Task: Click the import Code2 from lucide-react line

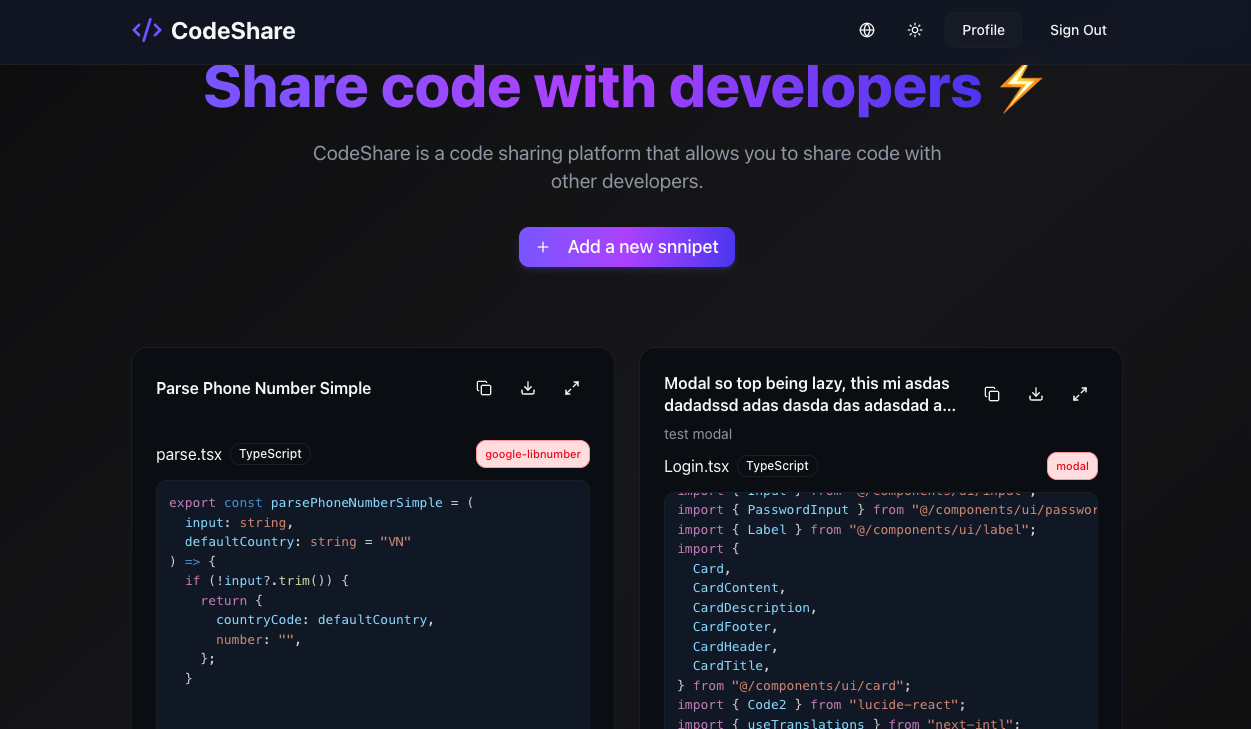Action: (x=822, y=705)
